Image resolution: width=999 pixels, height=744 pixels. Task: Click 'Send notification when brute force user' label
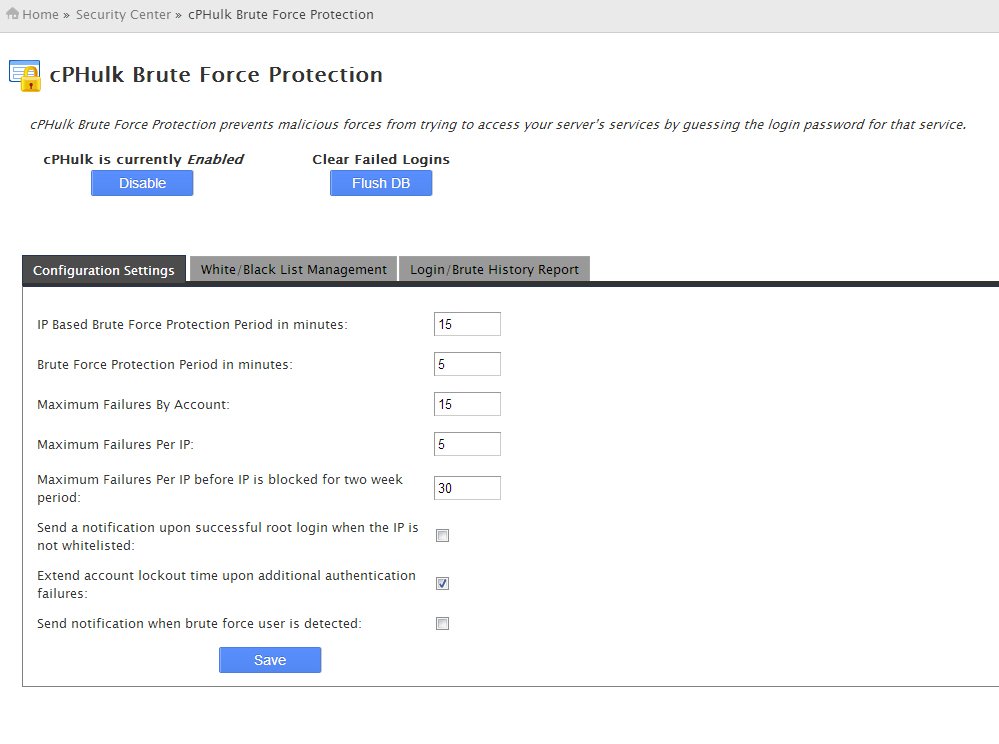point(199,624)
